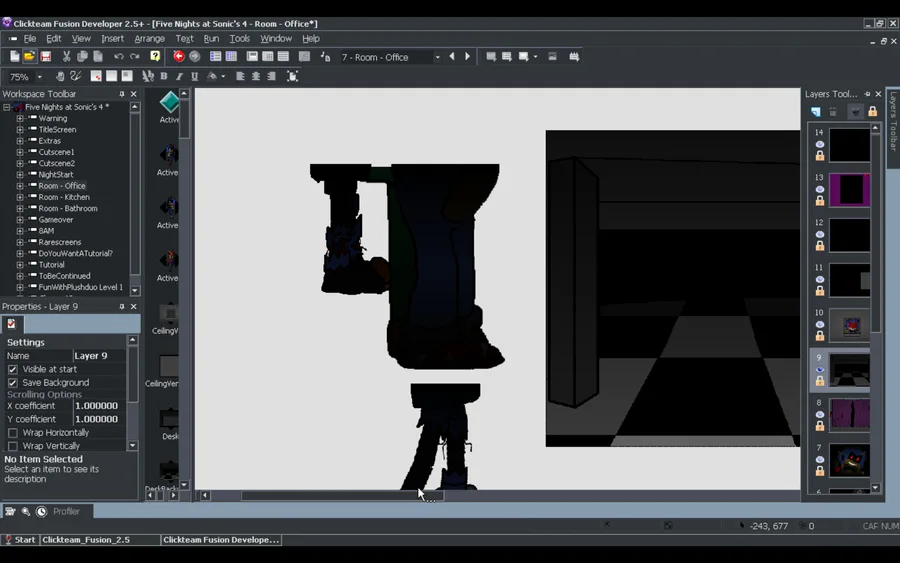Open the Insert menu
The width and height of the screenshot is (900, 563).
point(112,39)
